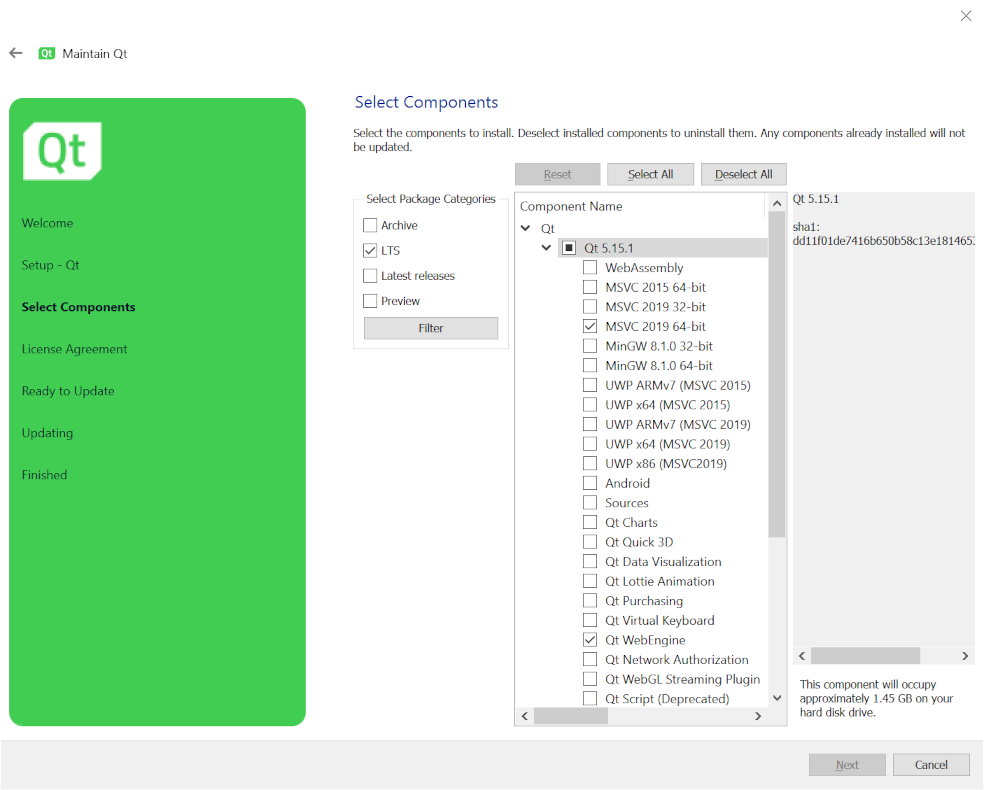Image resolution: width=984 pixels, height=790 pixels.
Task: Select the License Agreement sidebar step
Action: (75, 349)
